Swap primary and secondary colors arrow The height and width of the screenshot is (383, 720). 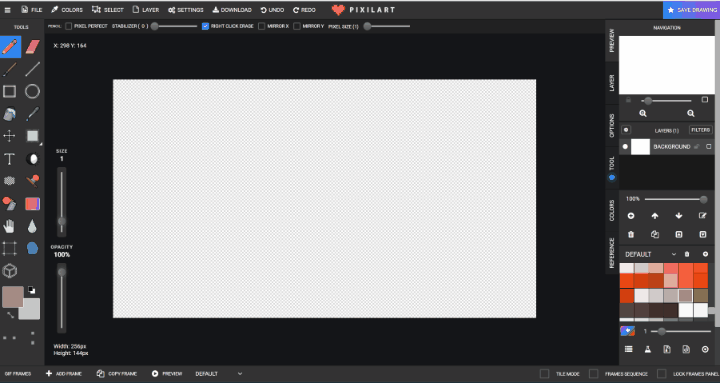point(10,315)
